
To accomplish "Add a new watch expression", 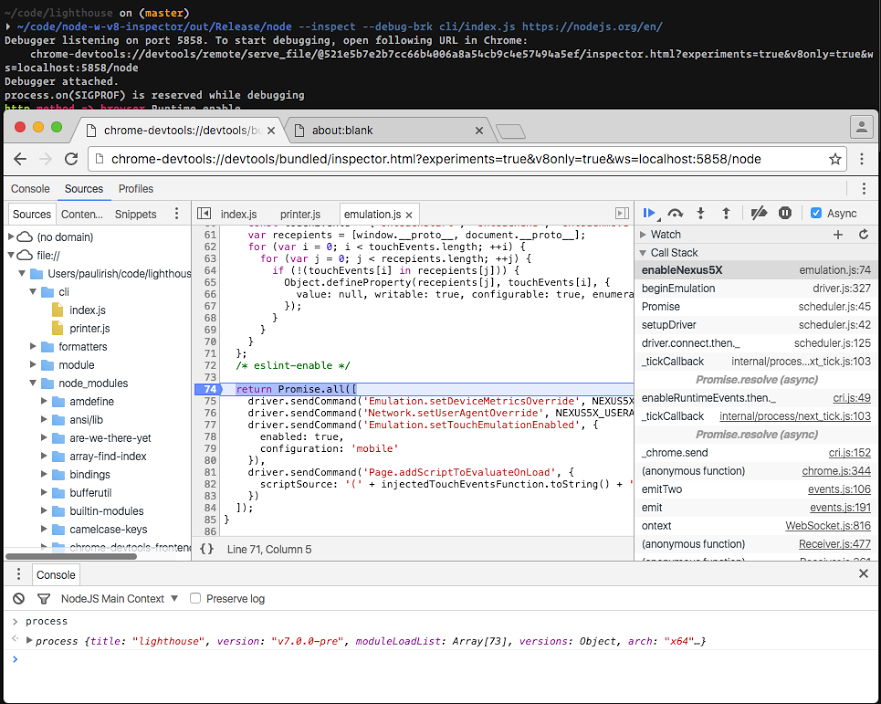I will (x=838, y=234).
